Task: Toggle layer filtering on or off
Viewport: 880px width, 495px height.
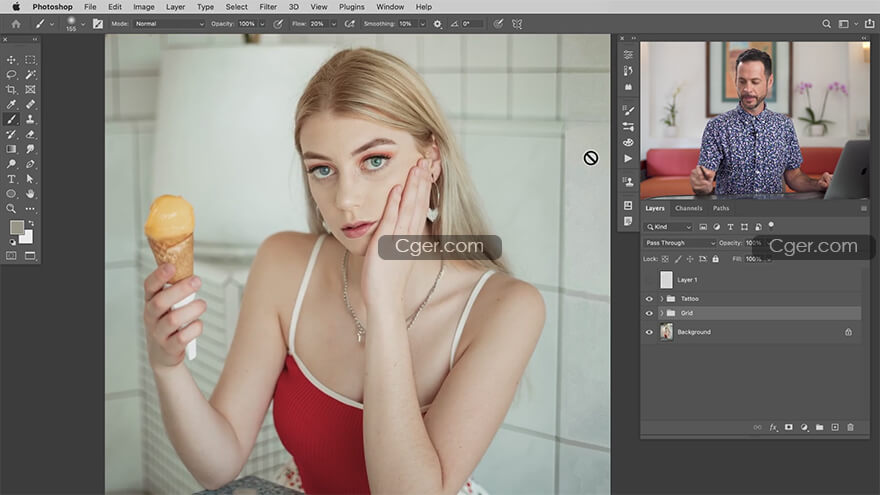Action: [771, 225]
